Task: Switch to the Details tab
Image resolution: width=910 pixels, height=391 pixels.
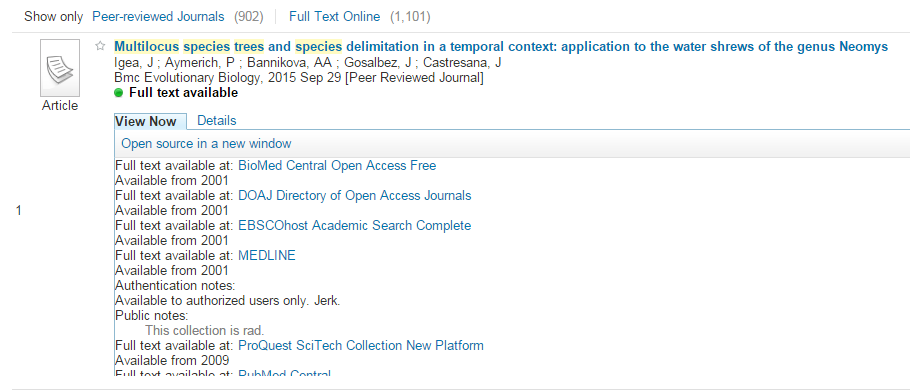Action: [216, 121]
